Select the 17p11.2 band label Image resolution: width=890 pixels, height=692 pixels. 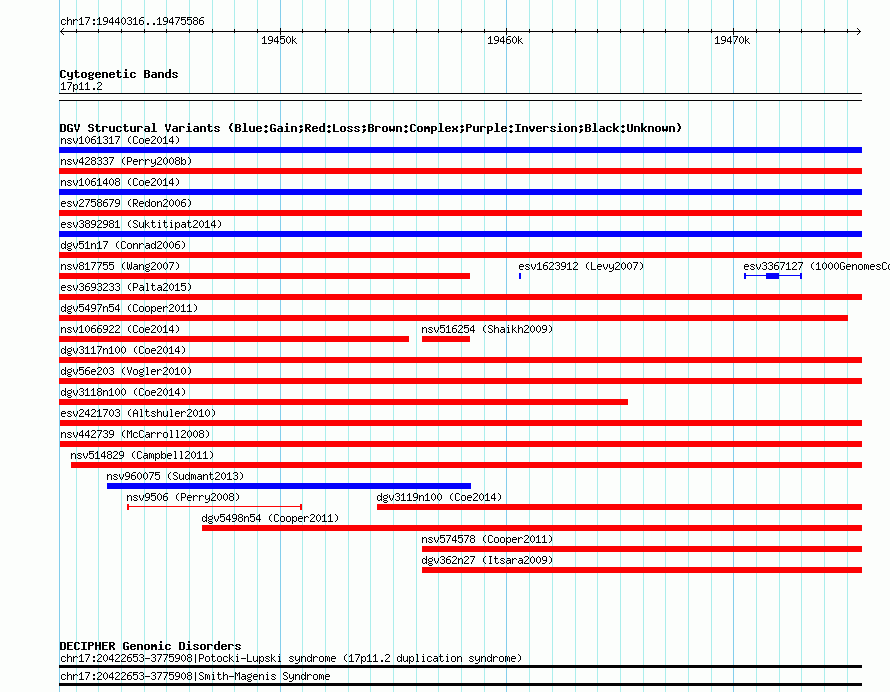[x=81, y=86]
